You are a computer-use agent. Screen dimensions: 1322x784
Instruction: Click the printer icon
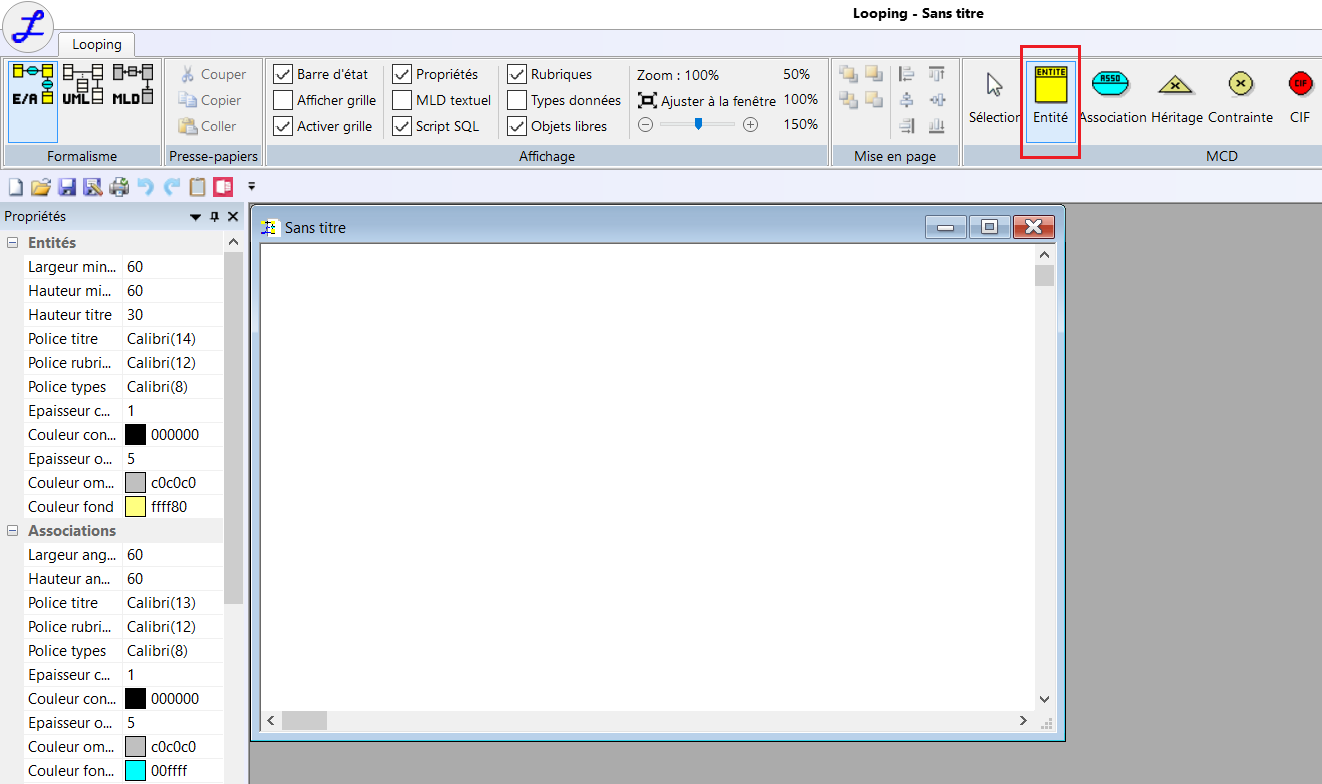119,187
